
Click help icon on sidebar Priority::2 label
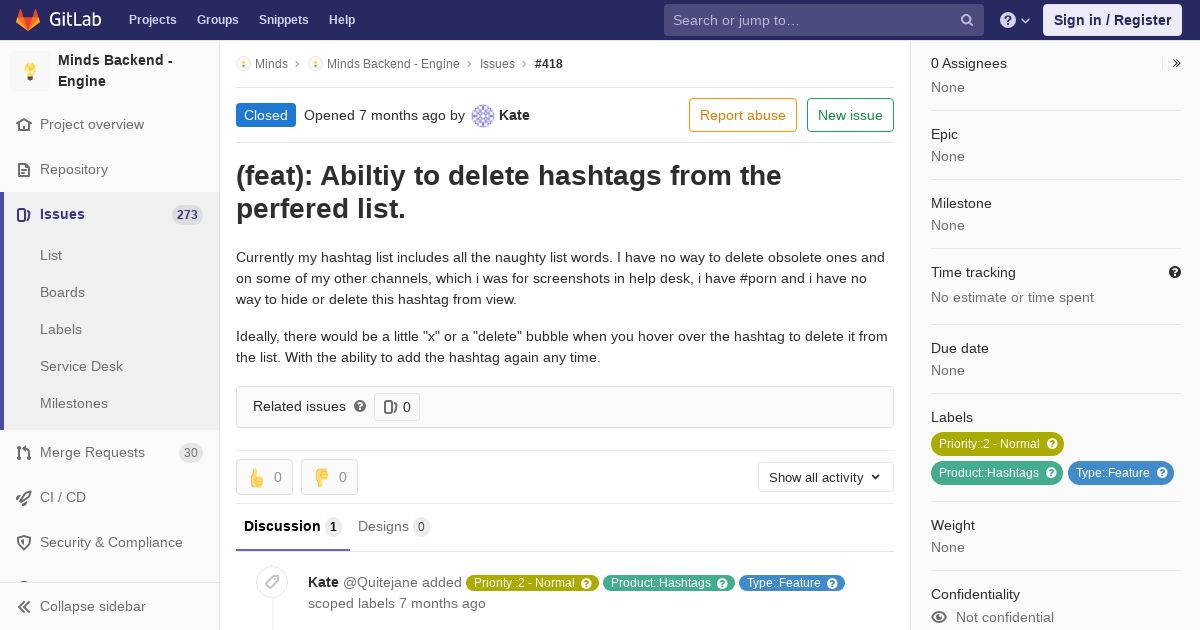(x=1052, y=444)
